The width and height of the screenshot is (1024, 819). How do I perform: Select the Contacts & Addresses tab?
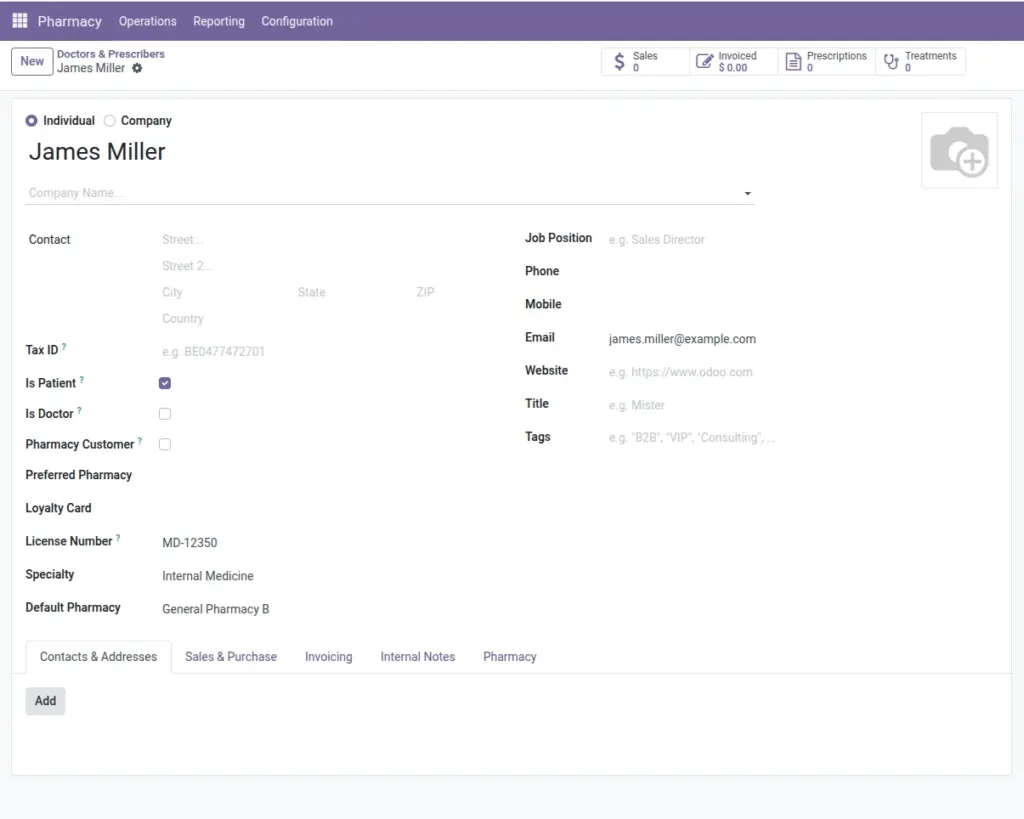(99, 656)
